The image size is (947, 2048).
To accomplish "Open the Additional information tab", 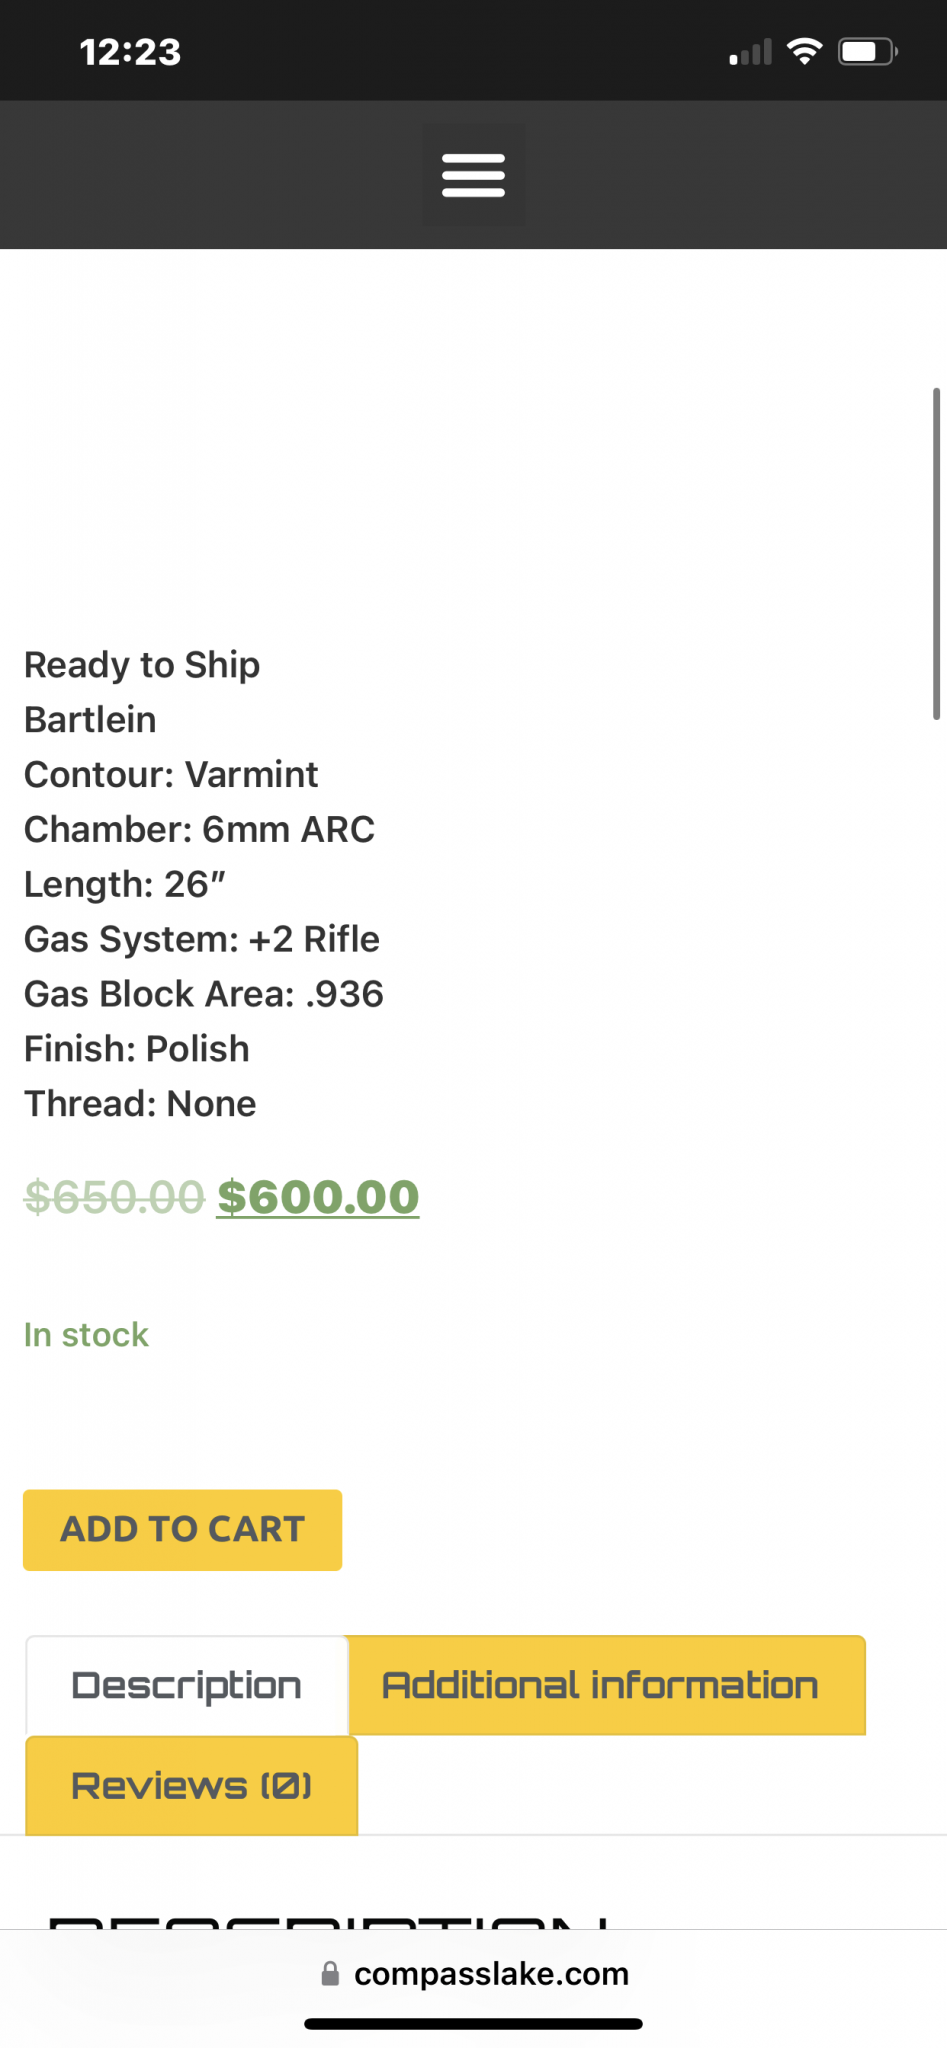I will 606,1686.
